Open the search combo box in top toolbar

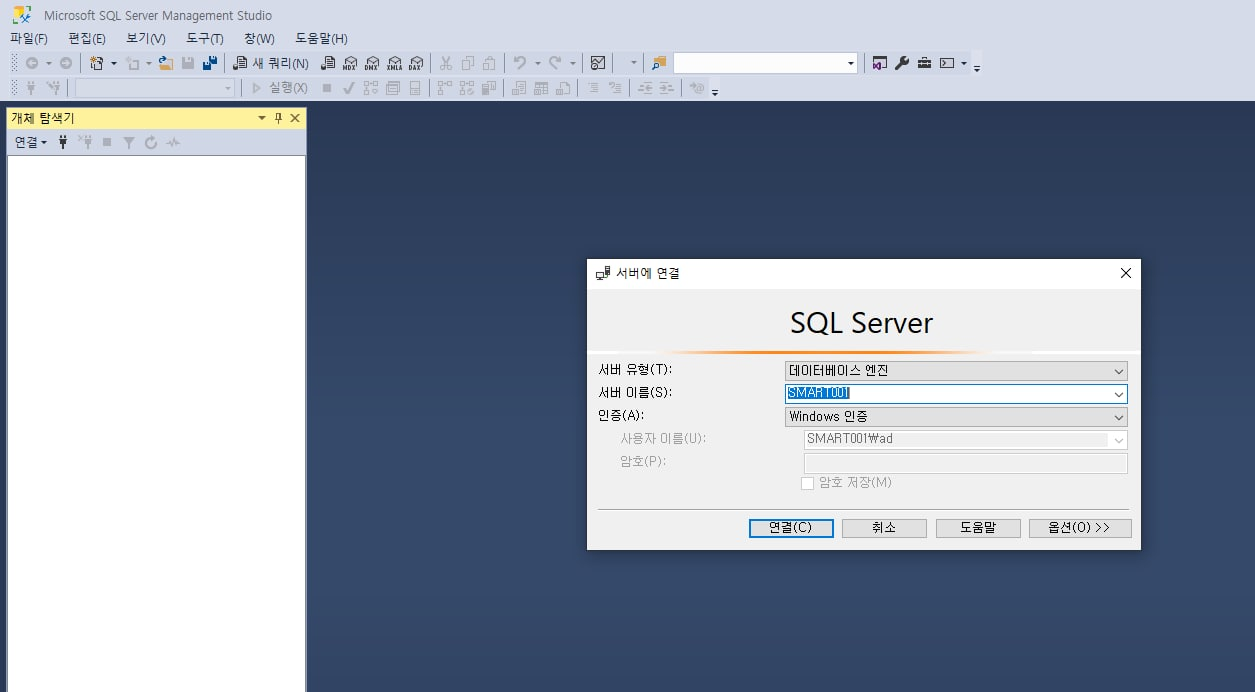(x=766, y=63)
